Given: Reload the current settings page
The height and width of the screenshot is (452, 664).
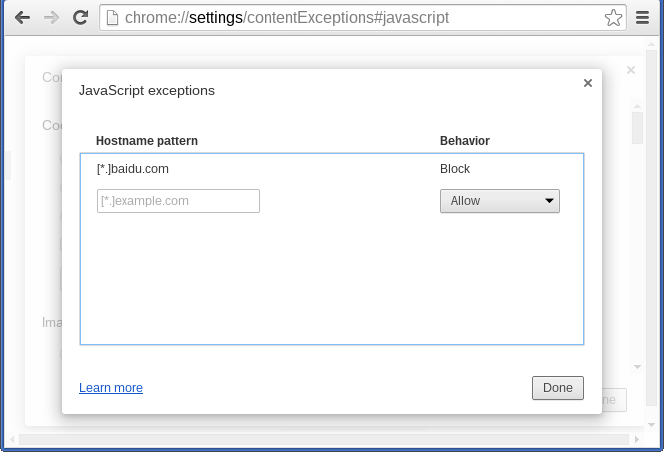Looking at the screenshot, I should [x=80, y=17].
